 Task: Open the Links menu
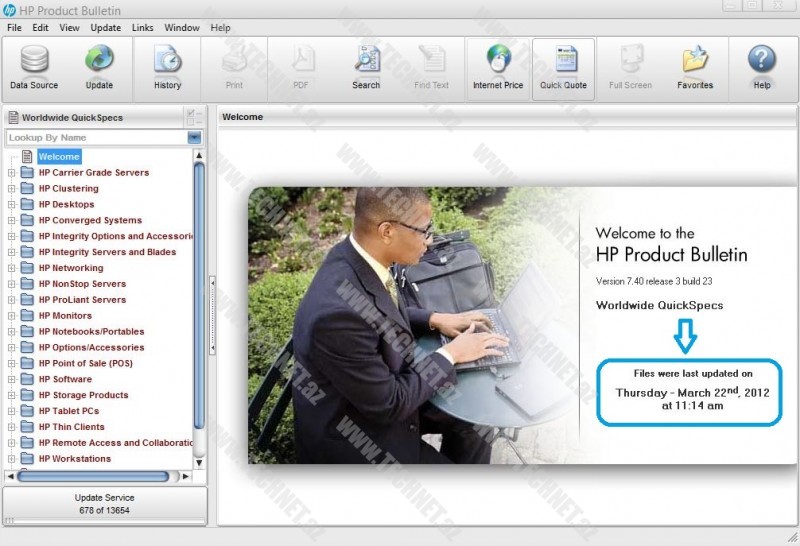click(x=142, y=28)
